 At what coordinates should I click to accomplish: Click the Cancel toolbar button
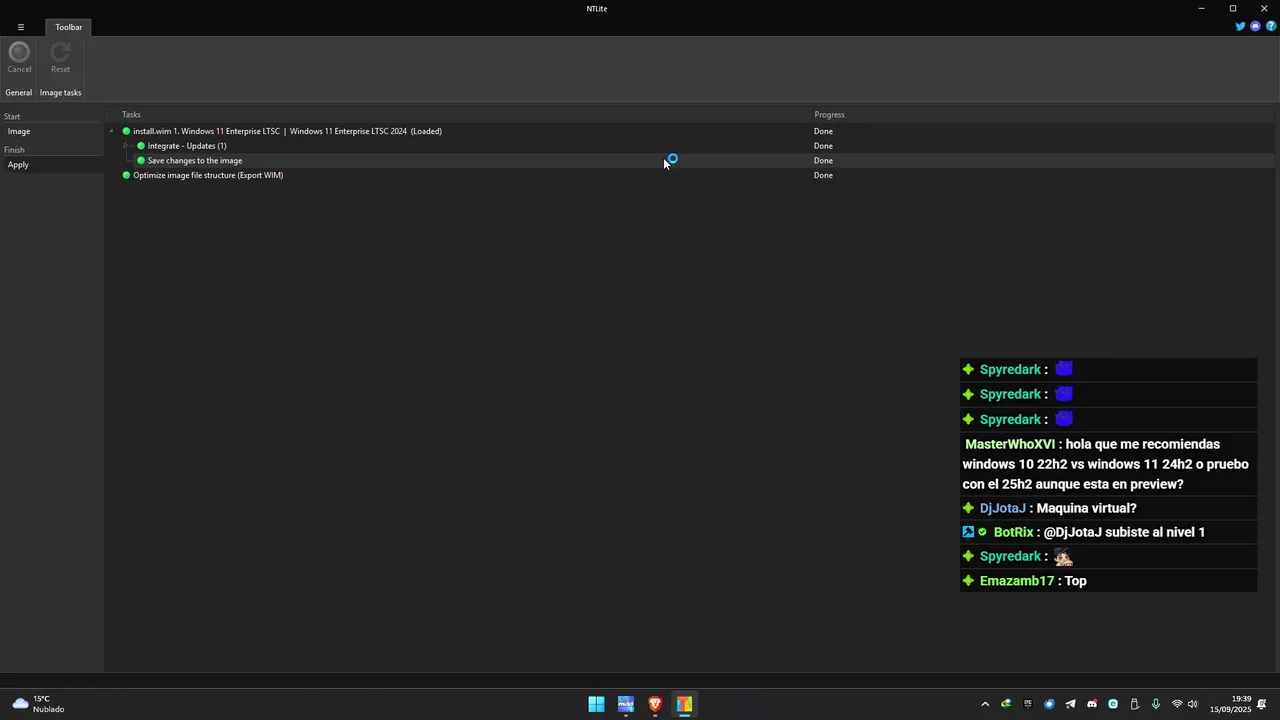coord(19,58)
